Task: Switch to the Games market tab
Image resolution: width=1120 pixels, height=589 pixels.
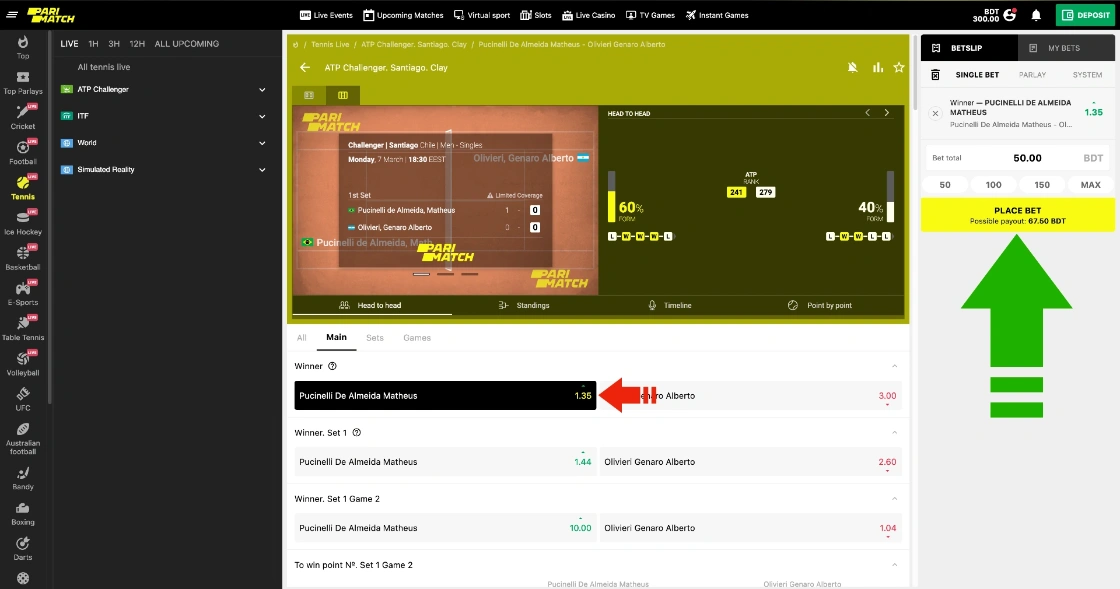Action: point(417,338)
